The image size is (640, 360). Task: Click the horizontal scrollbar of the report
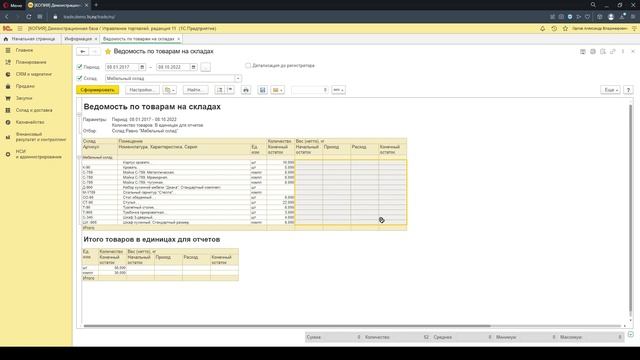[x=287, y=326]
